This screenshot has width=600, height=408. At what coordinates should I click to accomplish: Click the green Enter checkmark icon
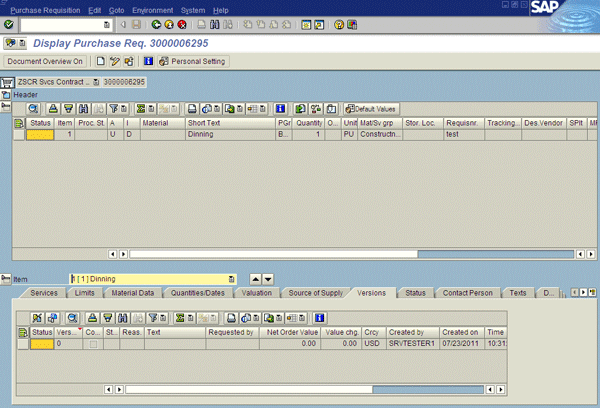click(9, 23)
